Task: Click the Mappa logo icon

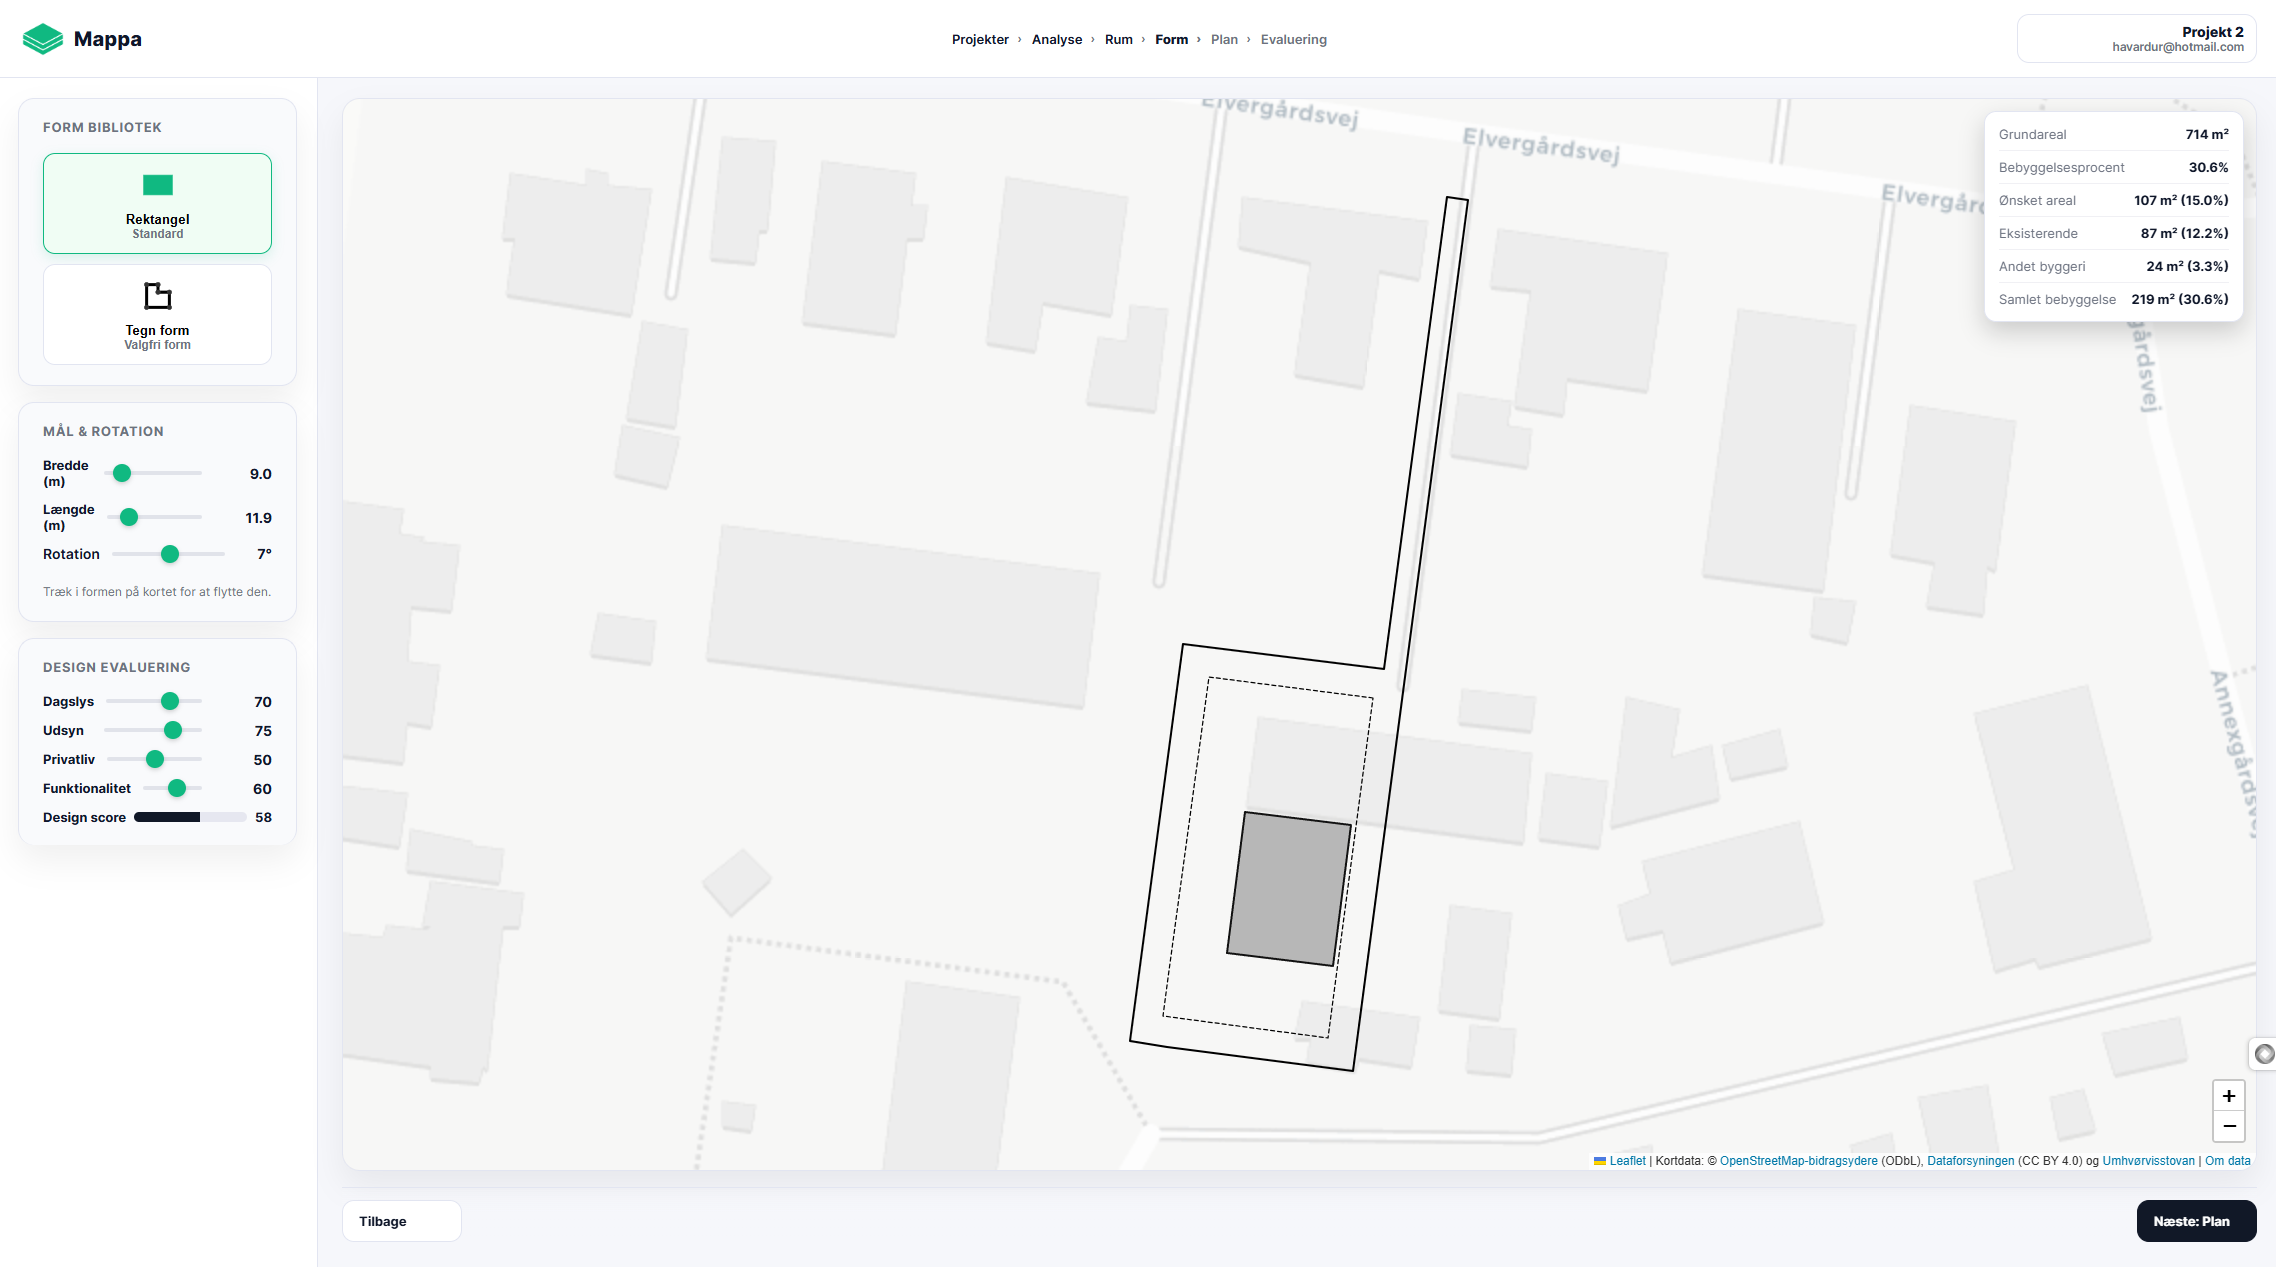Action: point(43,39)
